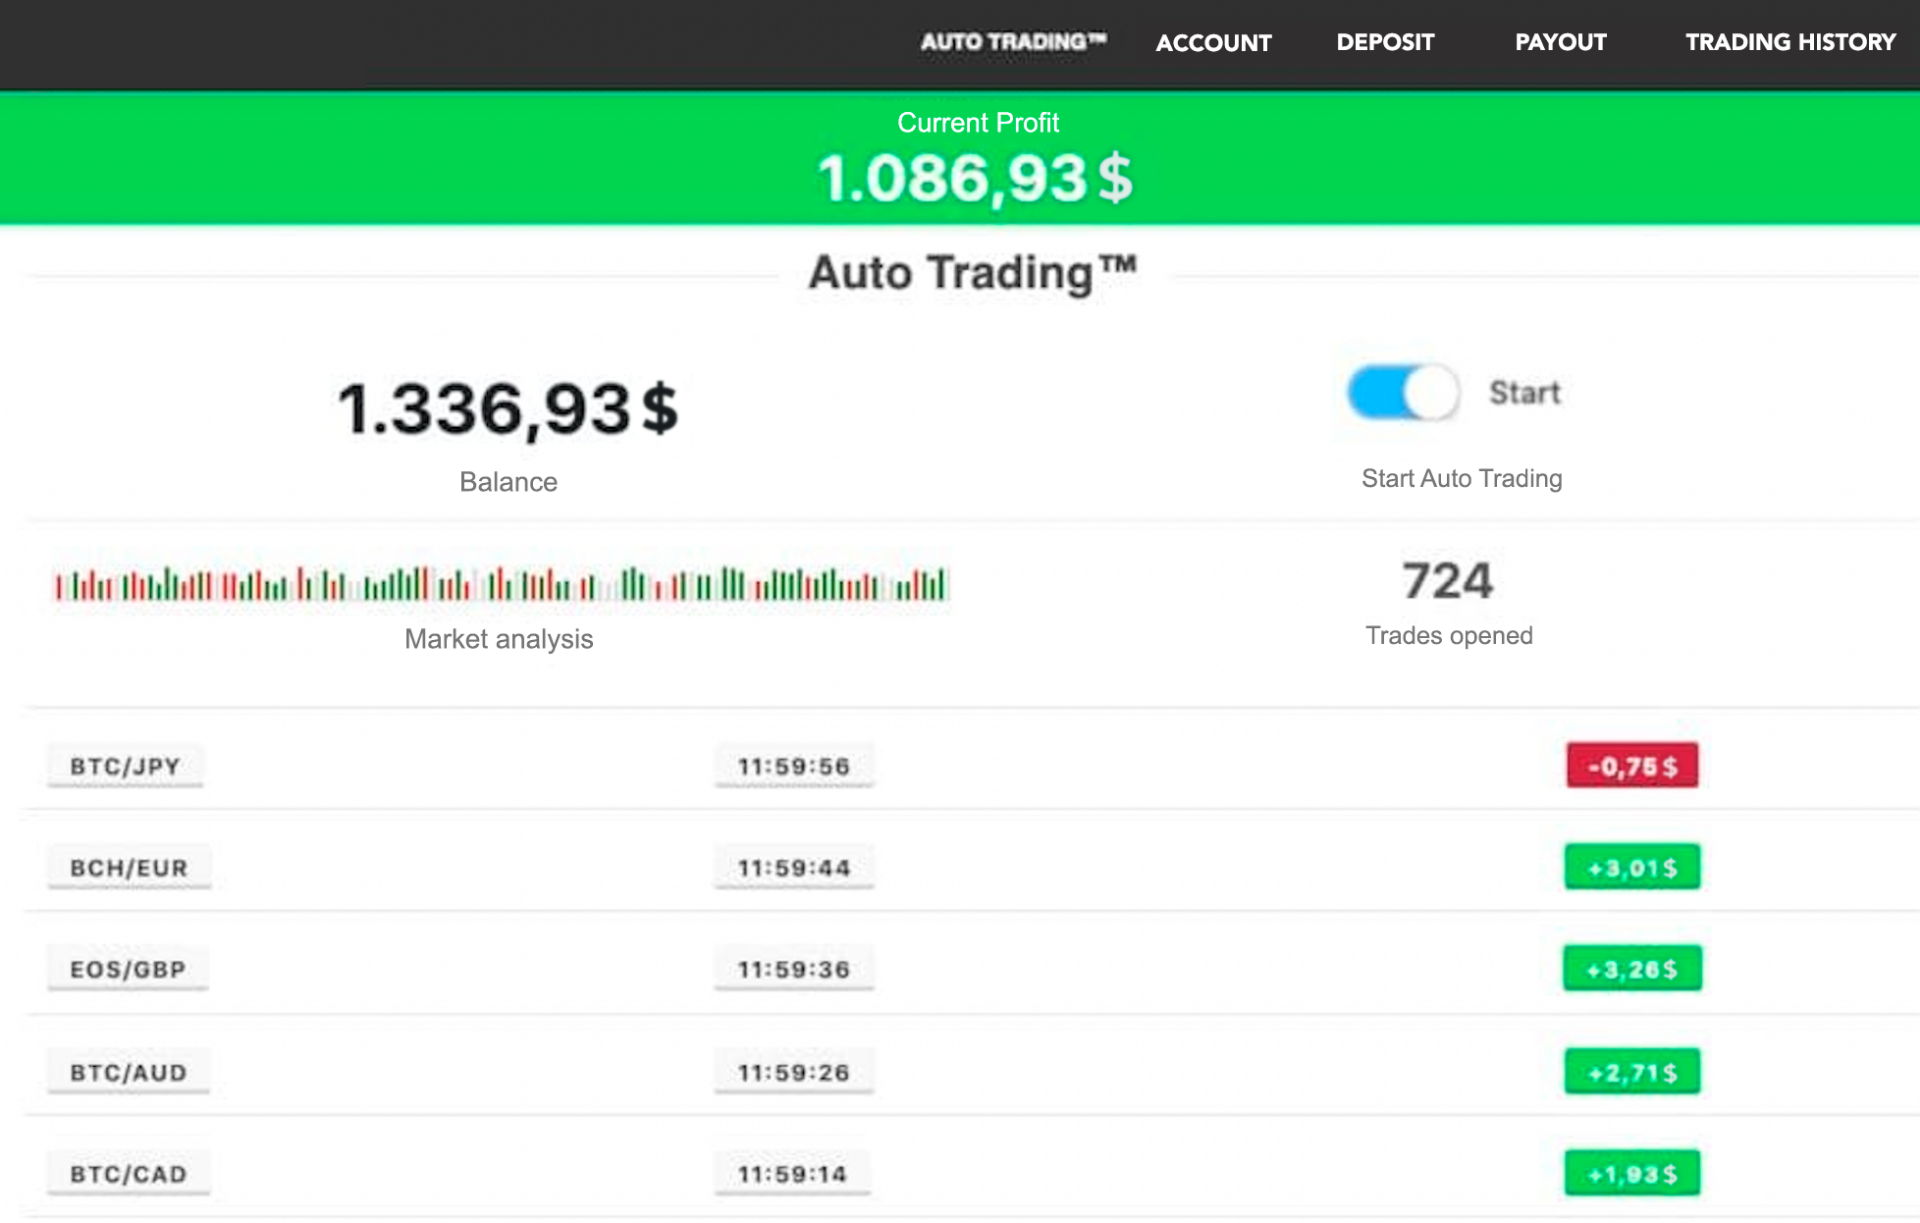Screen dimensions: 1920x1223
Task: Select the EOS/GBP pair tag
Action: [128, 969]
